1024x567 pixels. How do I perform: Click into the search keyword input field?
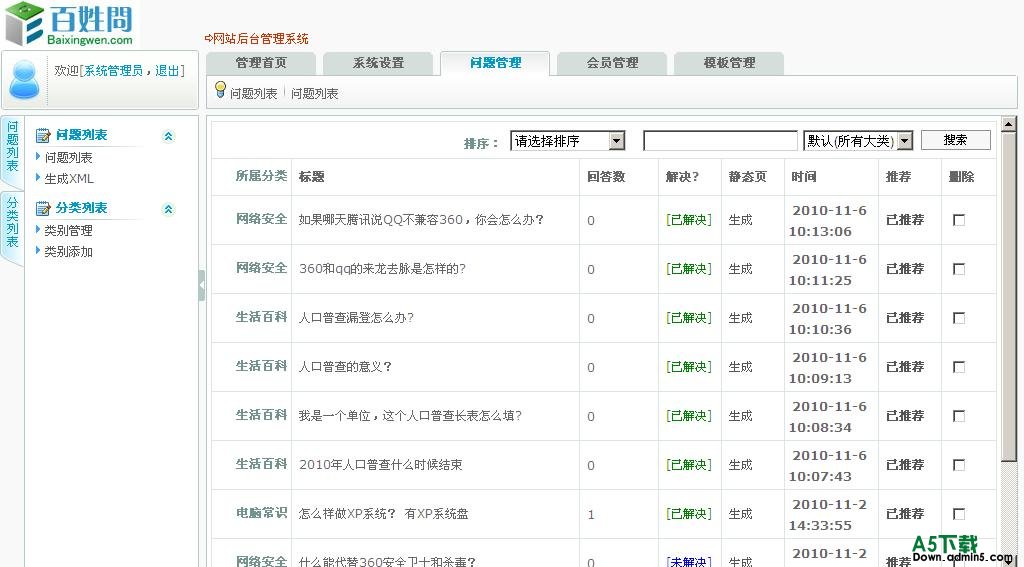point(720,140)
